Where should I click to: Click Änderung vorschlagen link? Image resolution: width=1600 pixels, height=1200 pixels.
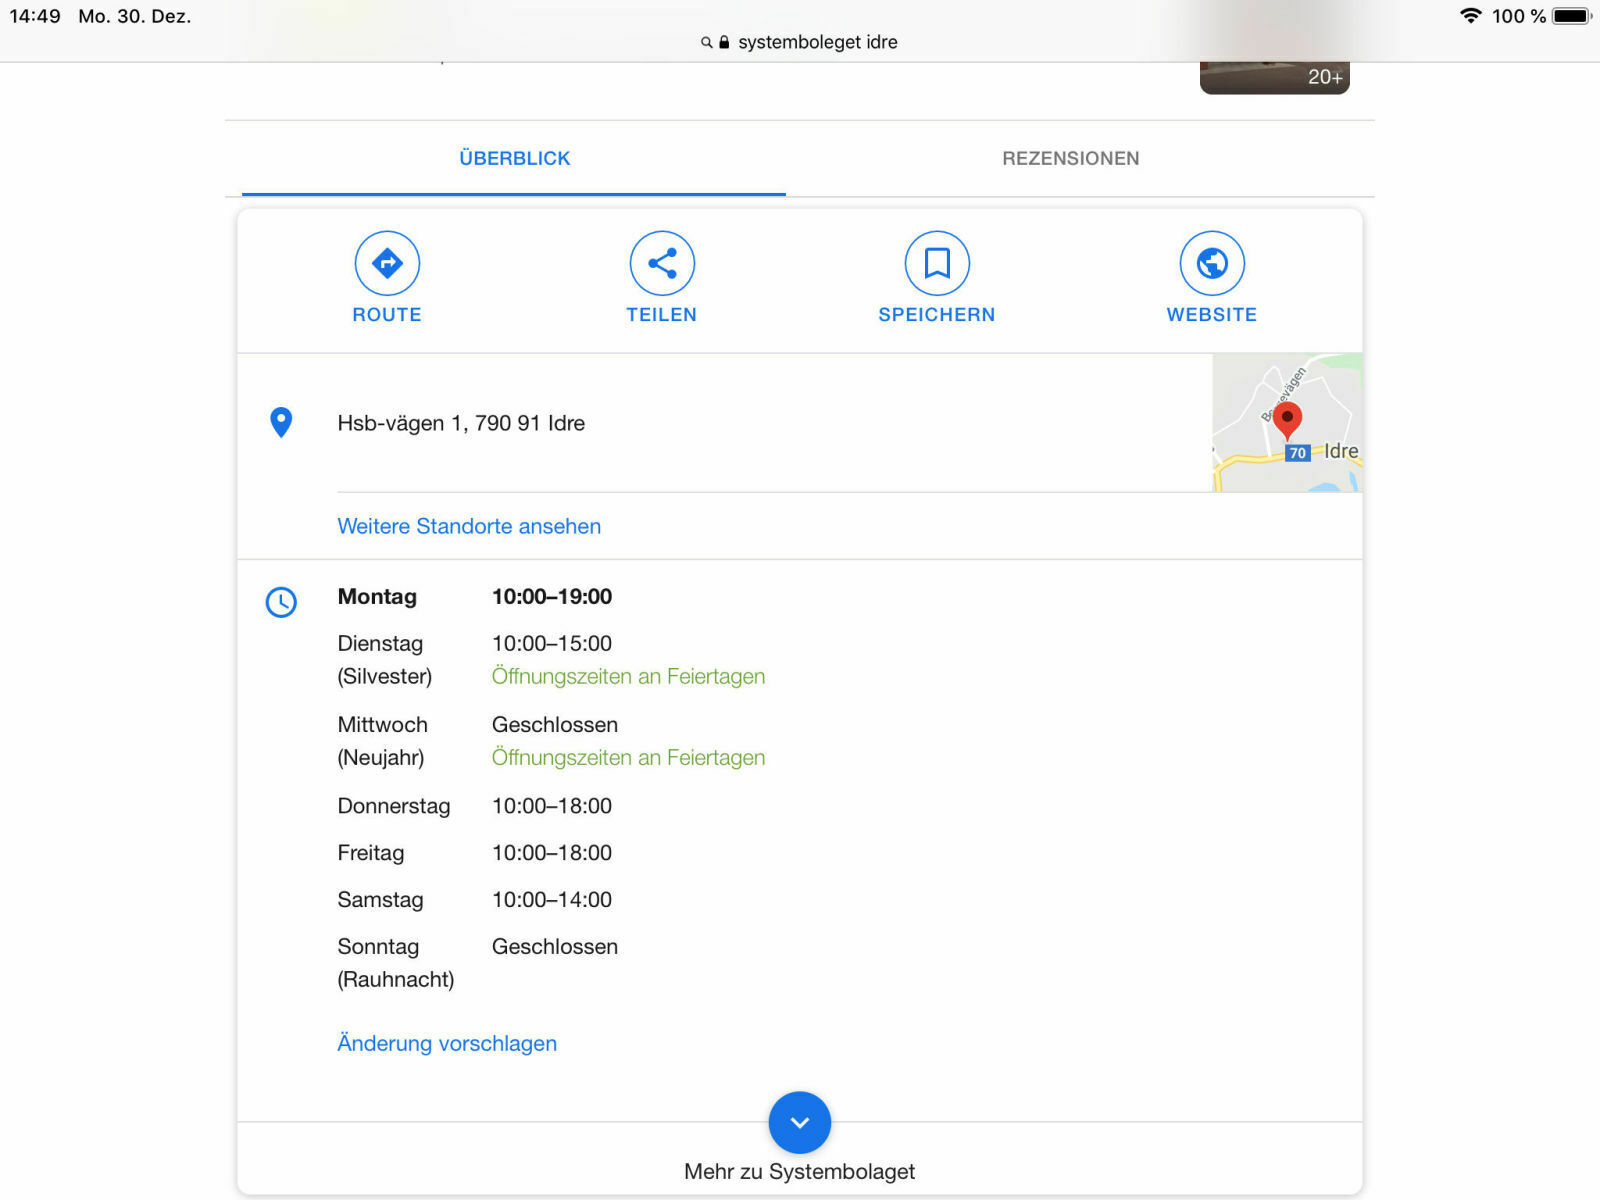(447, 1043)
